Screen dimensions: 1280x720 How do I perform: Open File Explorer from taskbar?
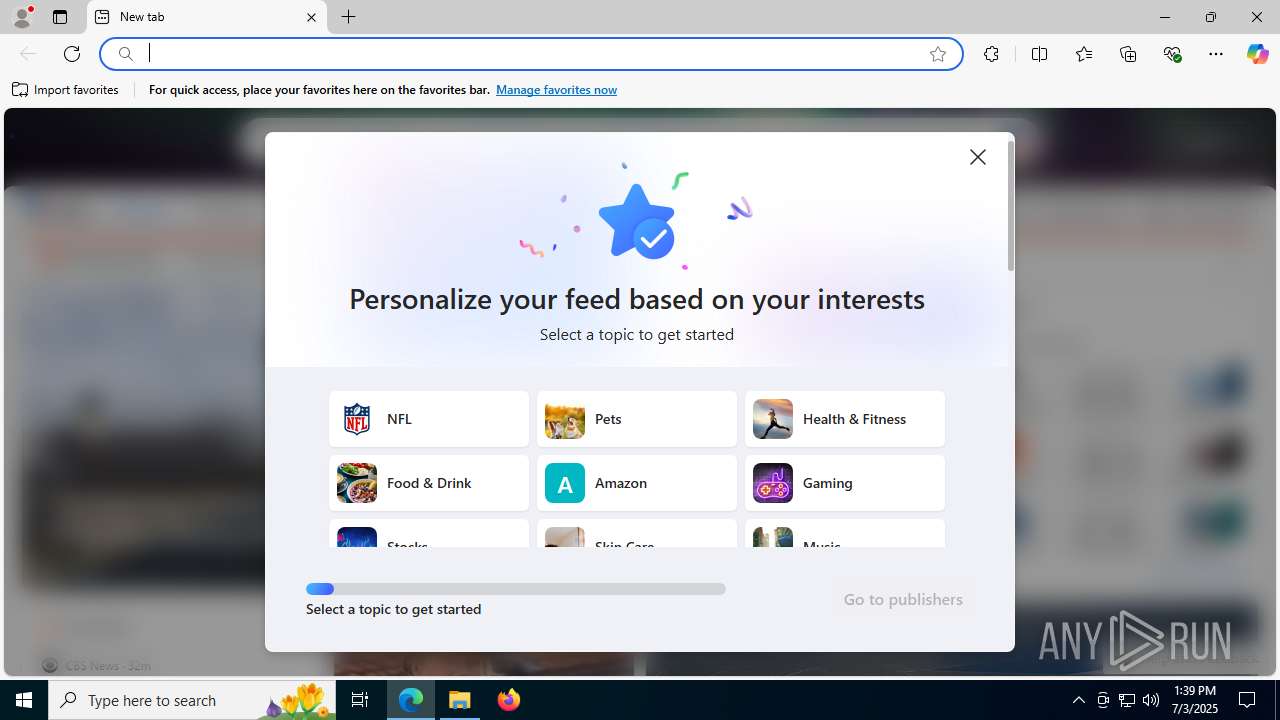[x=460, y=700]
